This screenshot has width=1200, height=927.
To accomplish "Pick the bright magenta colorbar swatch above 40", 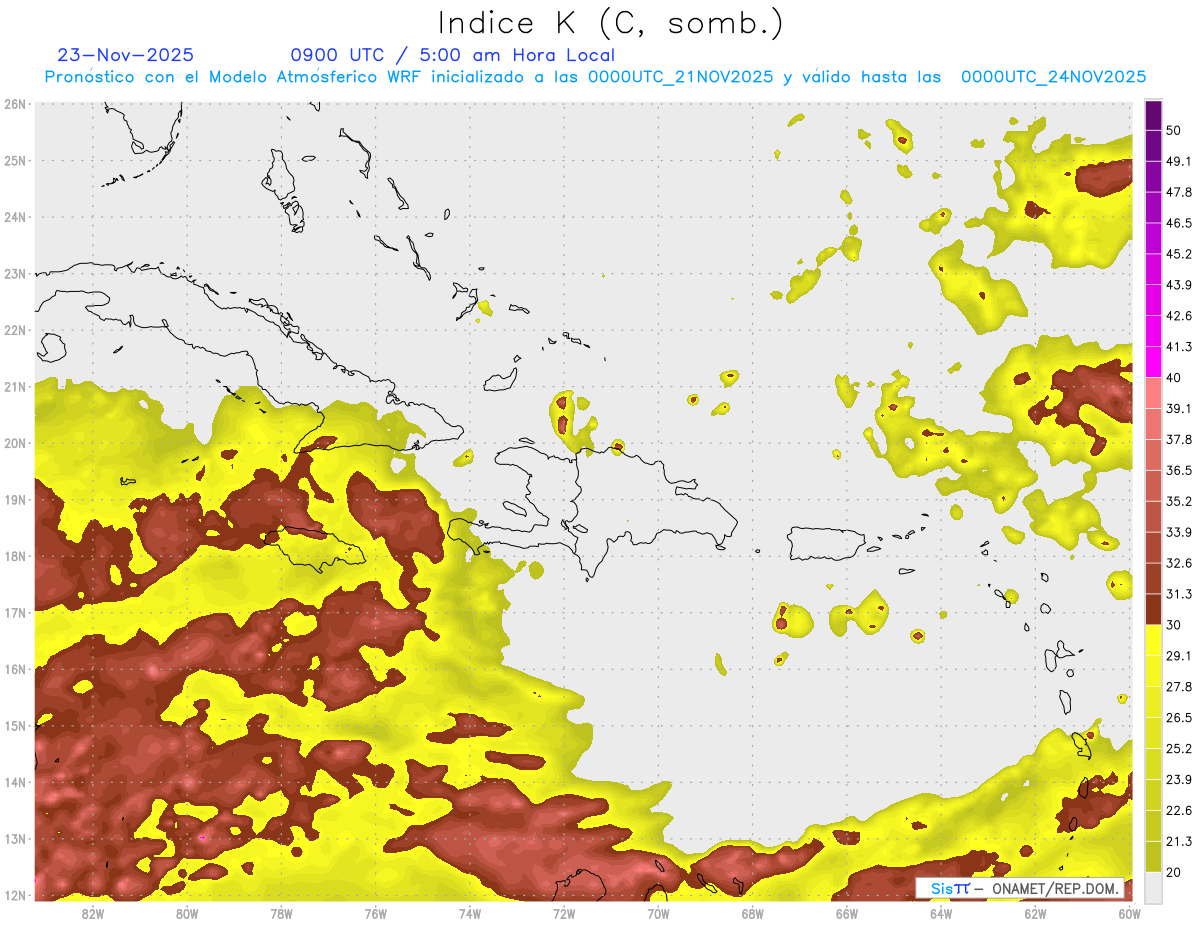I will [x=1153, y=362].
